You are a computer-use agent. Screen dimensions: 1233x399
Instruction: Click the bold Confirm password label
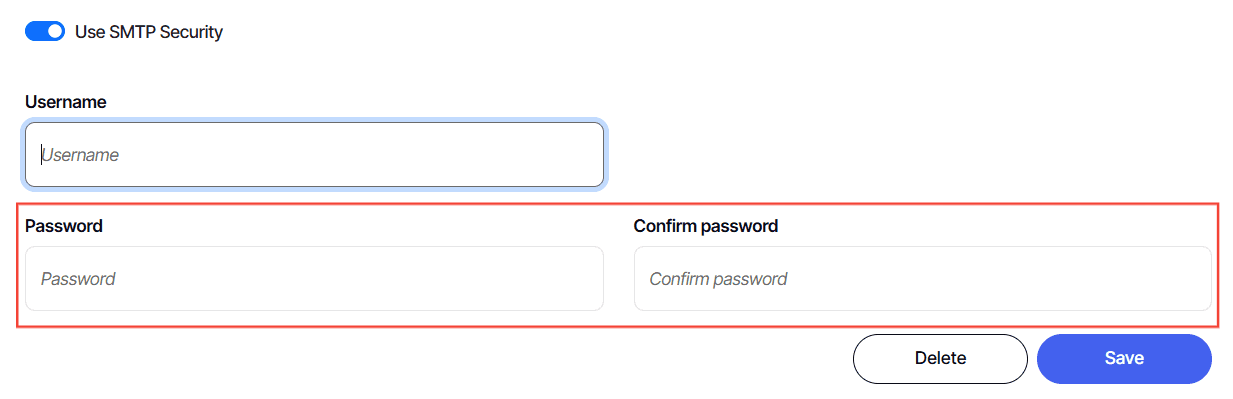(x=706, y=226)
